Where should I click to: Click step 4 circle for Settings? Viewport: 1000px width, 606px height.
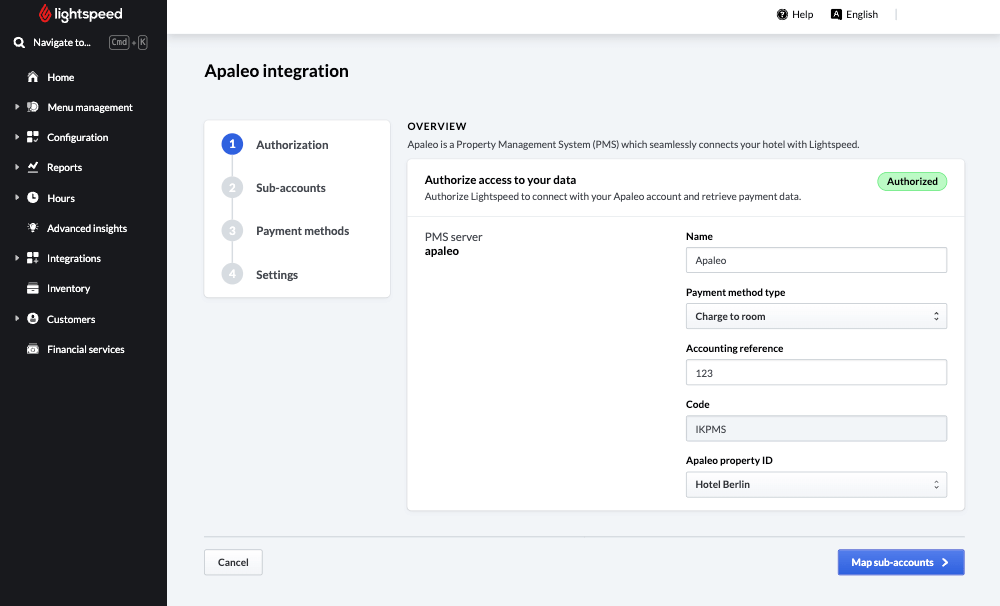[232, 274]
